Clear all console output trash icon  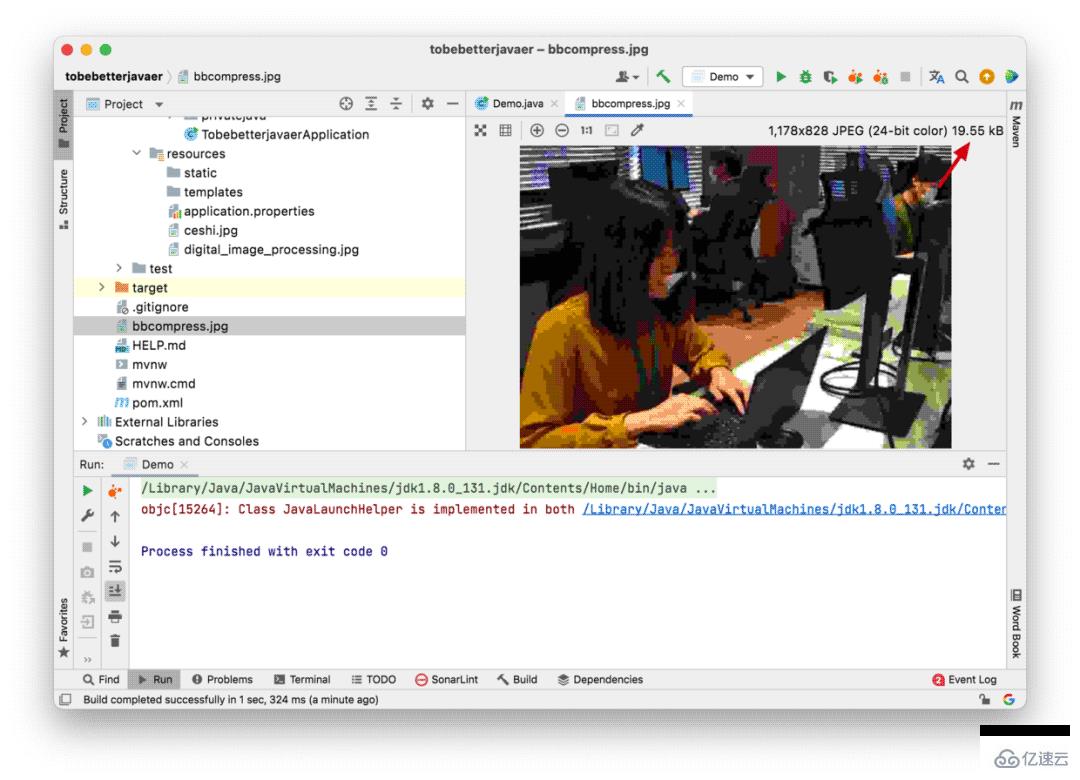tap(115, 641)
